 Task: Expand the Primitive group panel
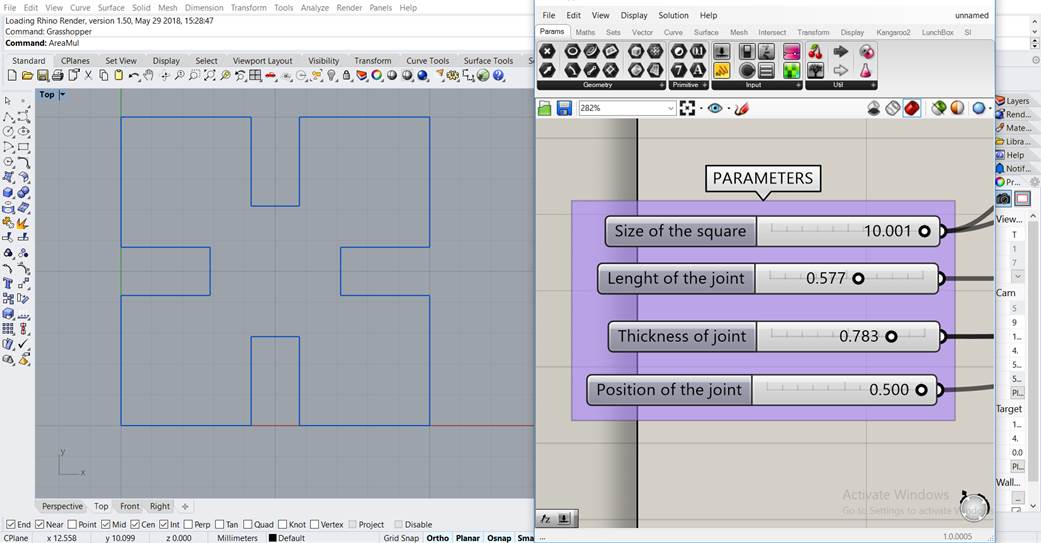coord(704,86)
